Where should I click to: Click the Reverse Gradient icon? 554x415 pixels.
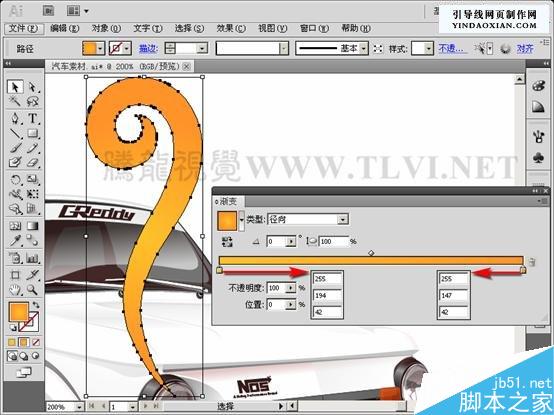pos(227,242)
